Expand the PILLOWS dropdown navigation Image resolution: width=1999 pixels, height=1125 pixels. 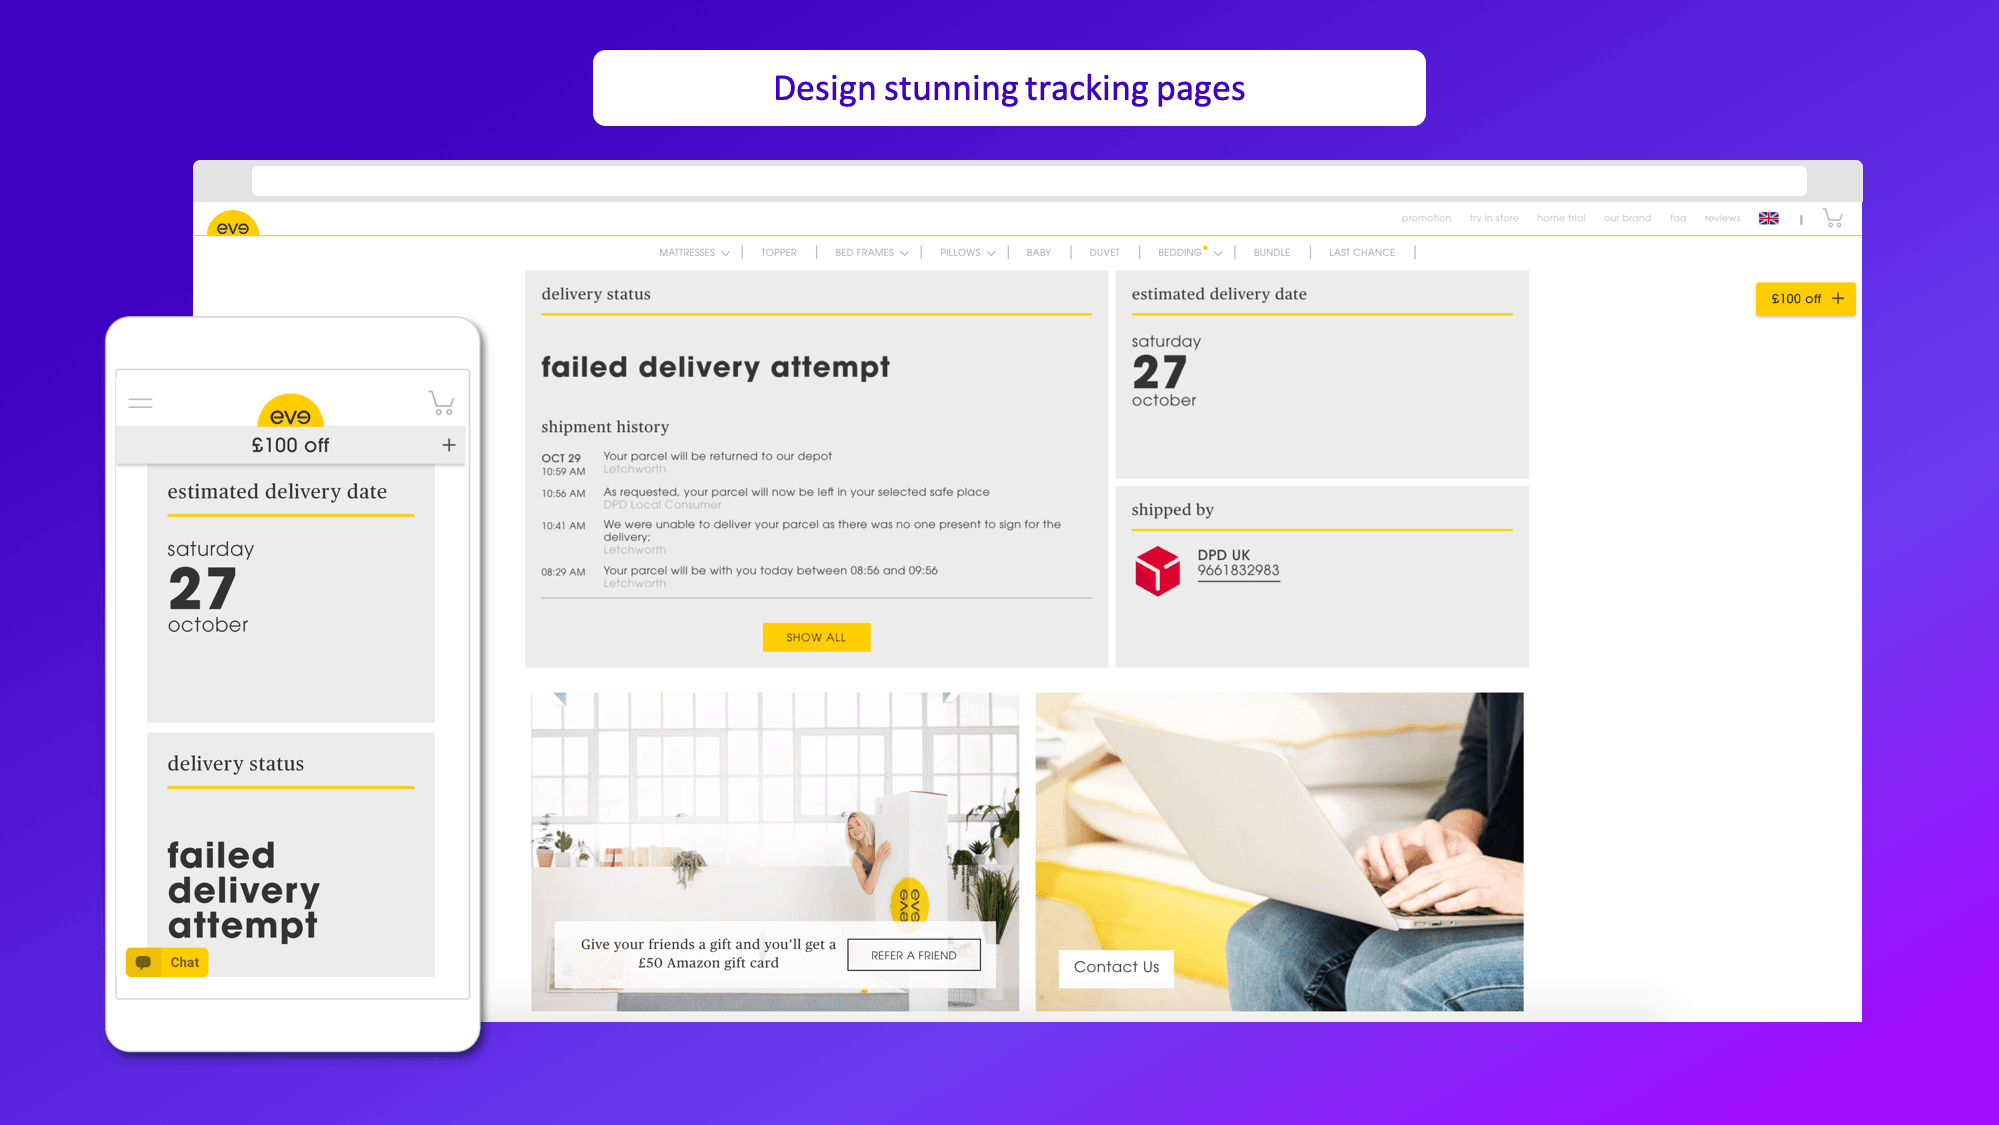click(967, 251)
